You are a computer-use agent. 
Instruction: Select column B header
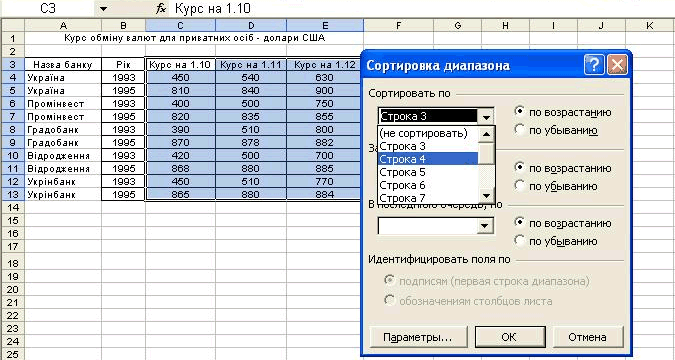[x=123, y=25]
